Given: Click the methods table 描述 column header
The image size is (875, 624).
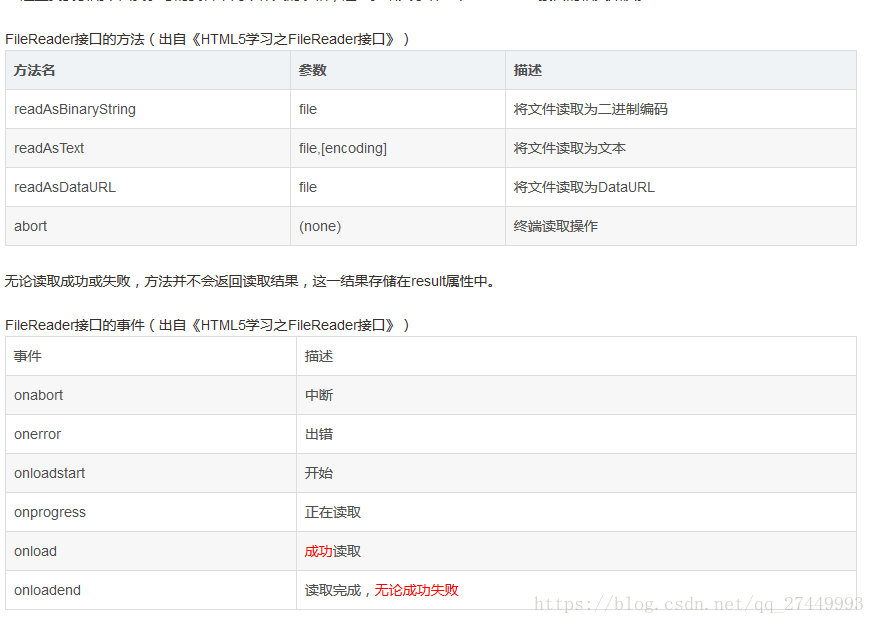Looking at the screenshot, I should 681,70.
